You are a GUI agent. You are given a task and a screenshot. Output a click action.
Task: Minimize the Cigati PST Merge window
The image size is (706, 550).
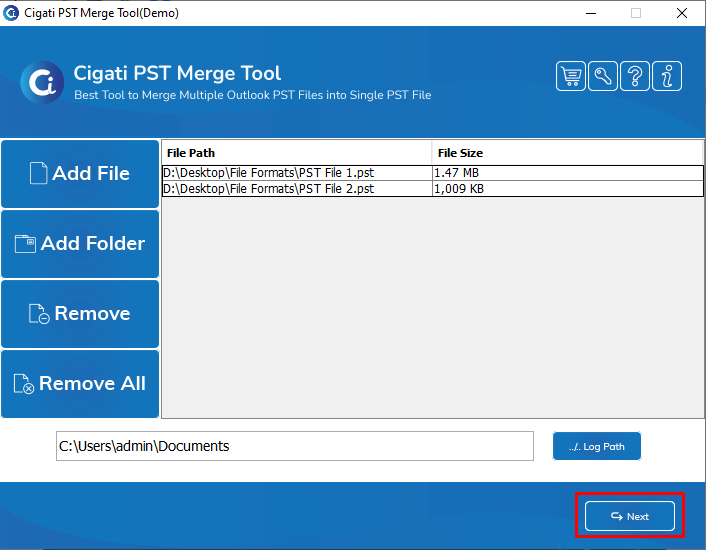(x=591, y=13)
